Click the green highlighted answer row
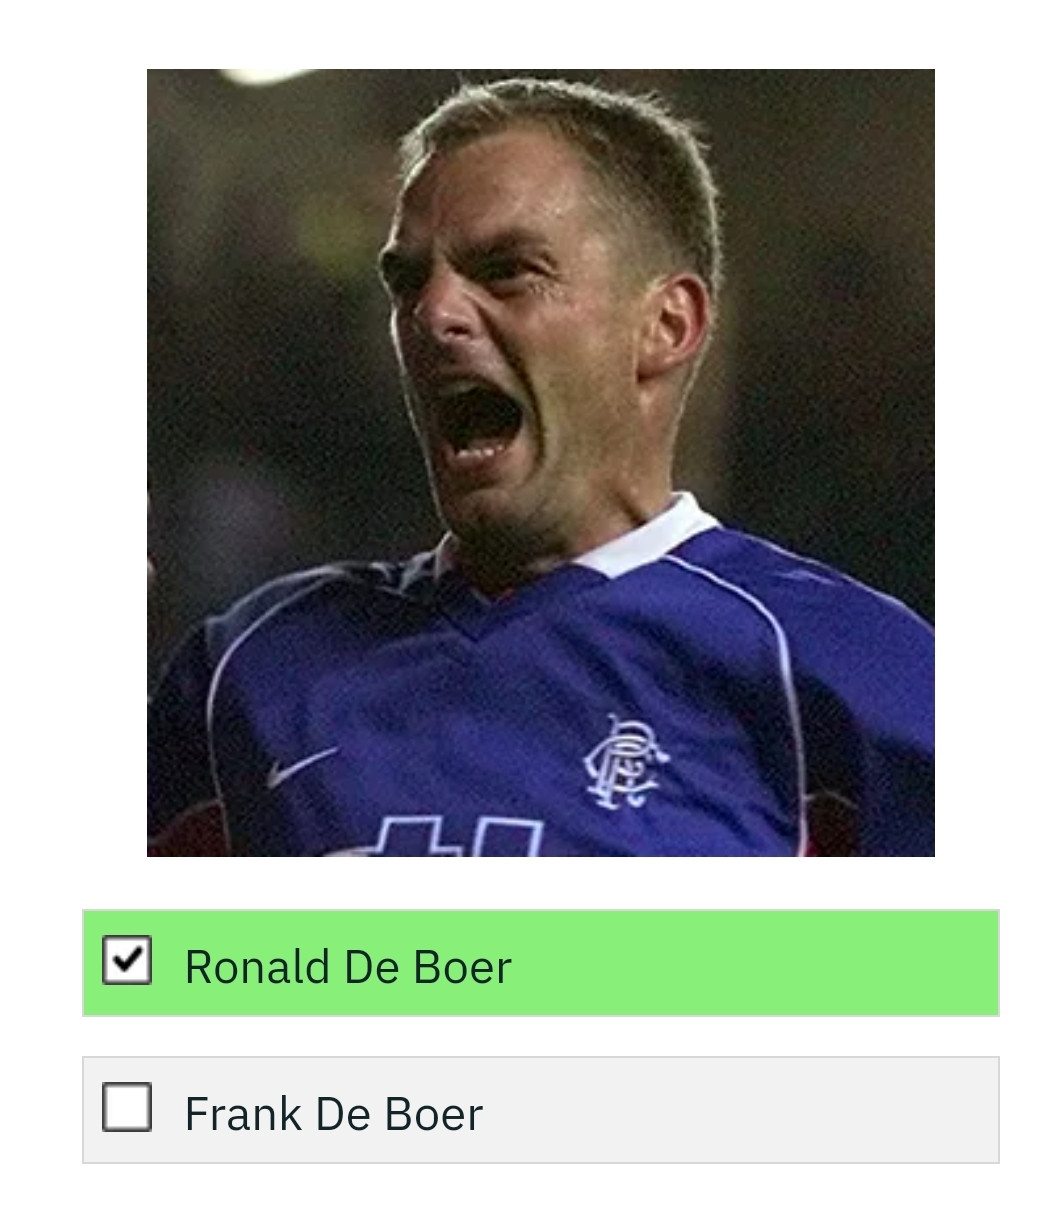Image resolution: width=1051 pixels, height=1210 pixels. (541, 963)
